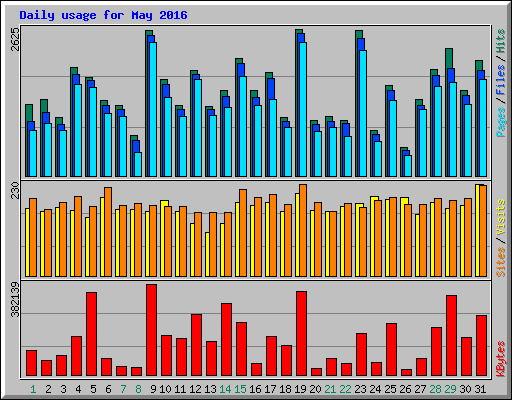Select day label 4 on the x-axis
Image resolution: width=512 pixels, height=400 pixels.
coord(78,389)
